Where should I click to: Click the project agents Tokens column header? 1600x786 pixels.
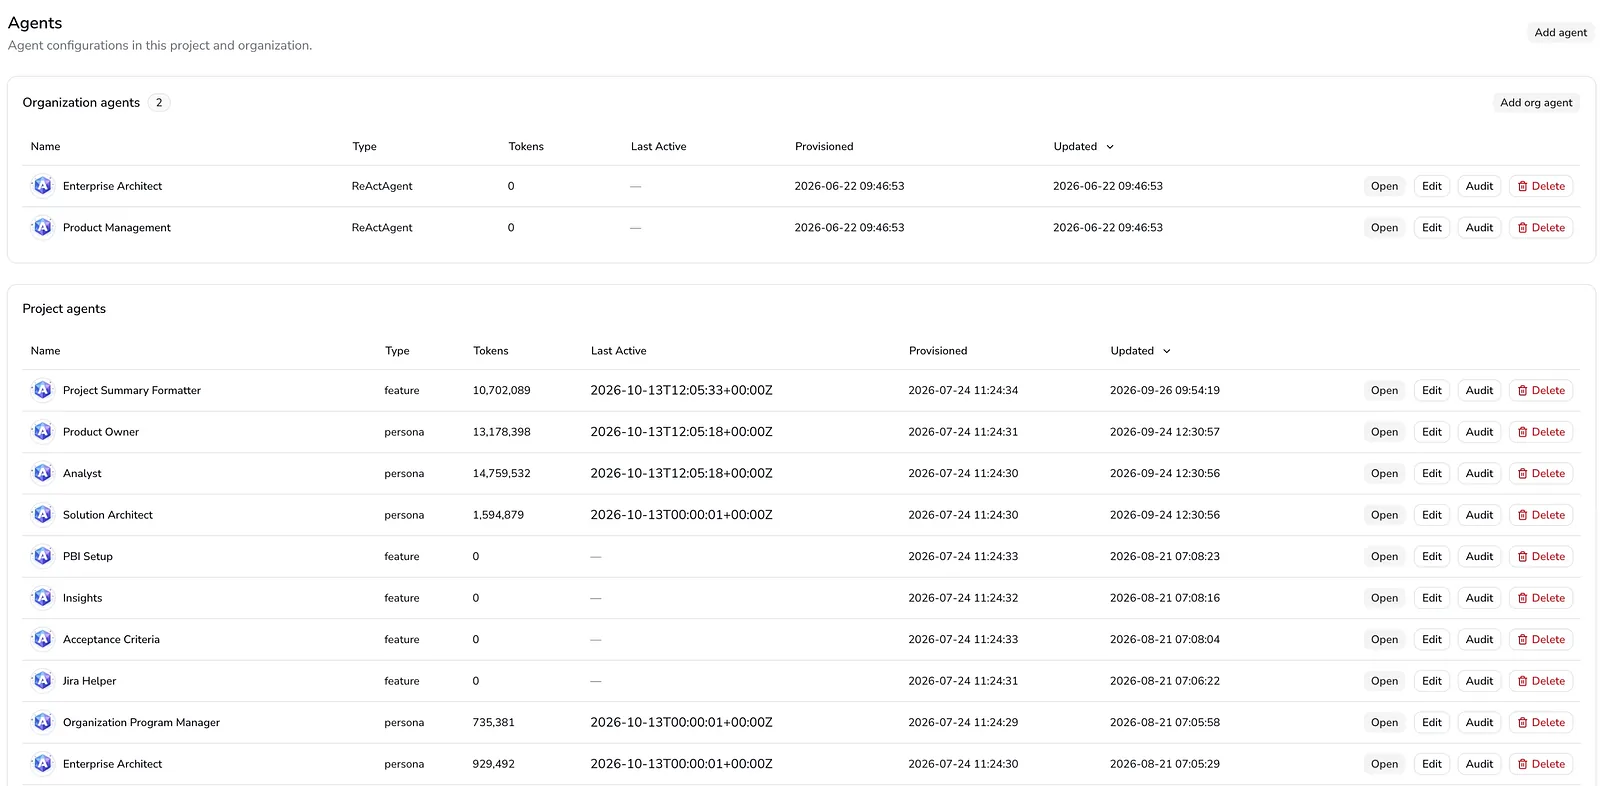click(x=490, y=351)
